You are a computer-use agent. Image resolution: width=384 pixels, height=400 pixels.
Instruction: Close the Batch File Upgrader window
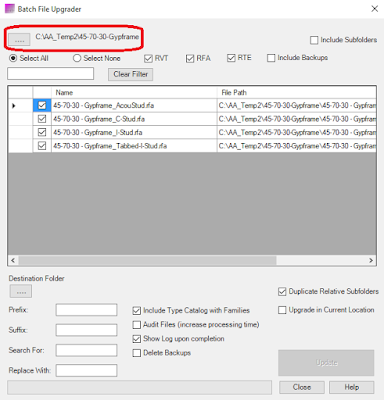(x=375, y=9)
